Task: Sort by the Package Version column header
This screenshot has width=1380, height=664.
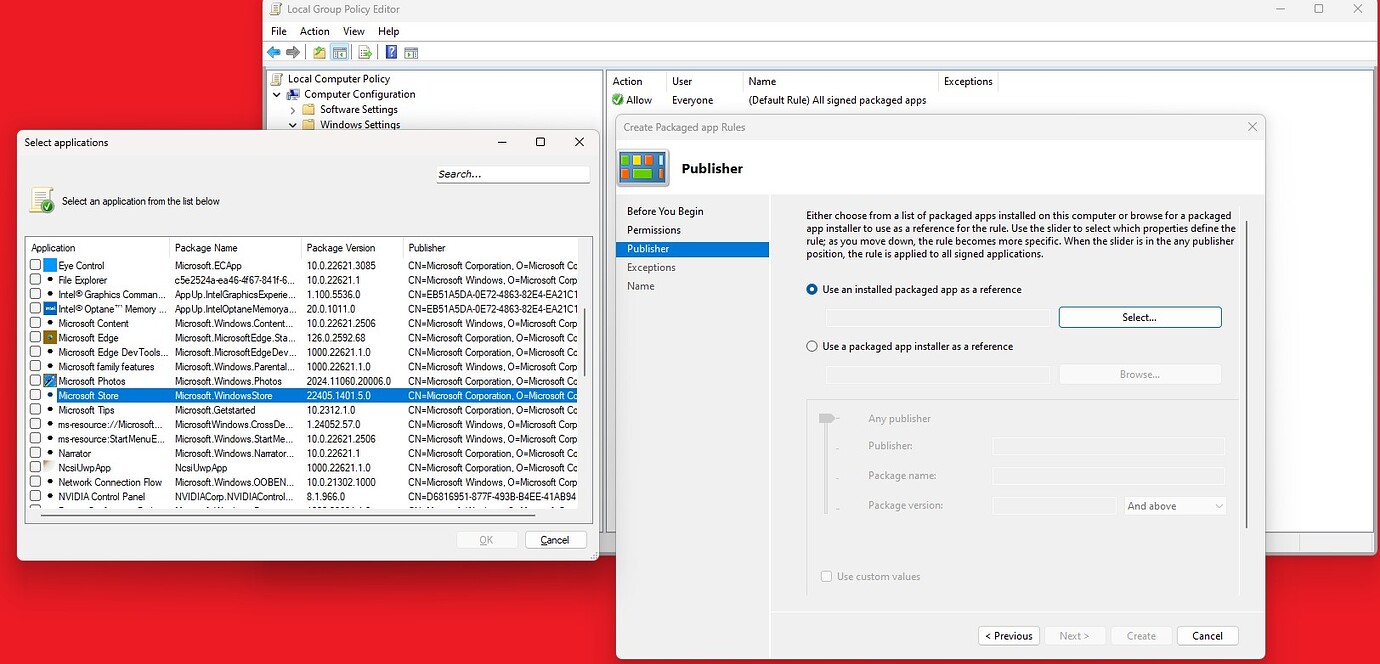Action: [352, 248]
